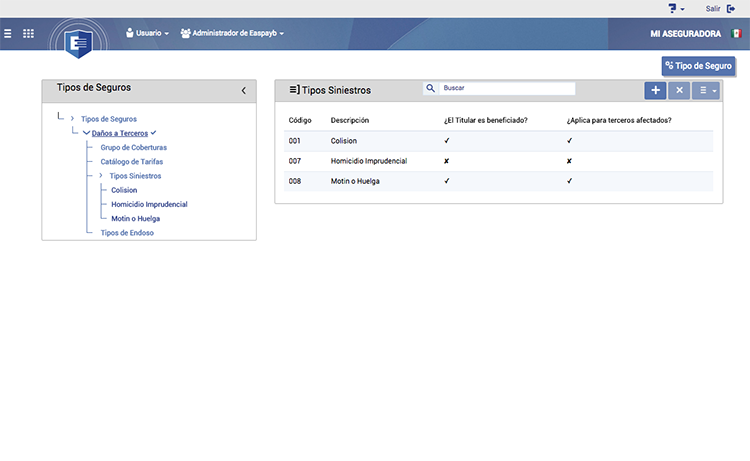Click the Tipo de Seguro button

point(698,66)
